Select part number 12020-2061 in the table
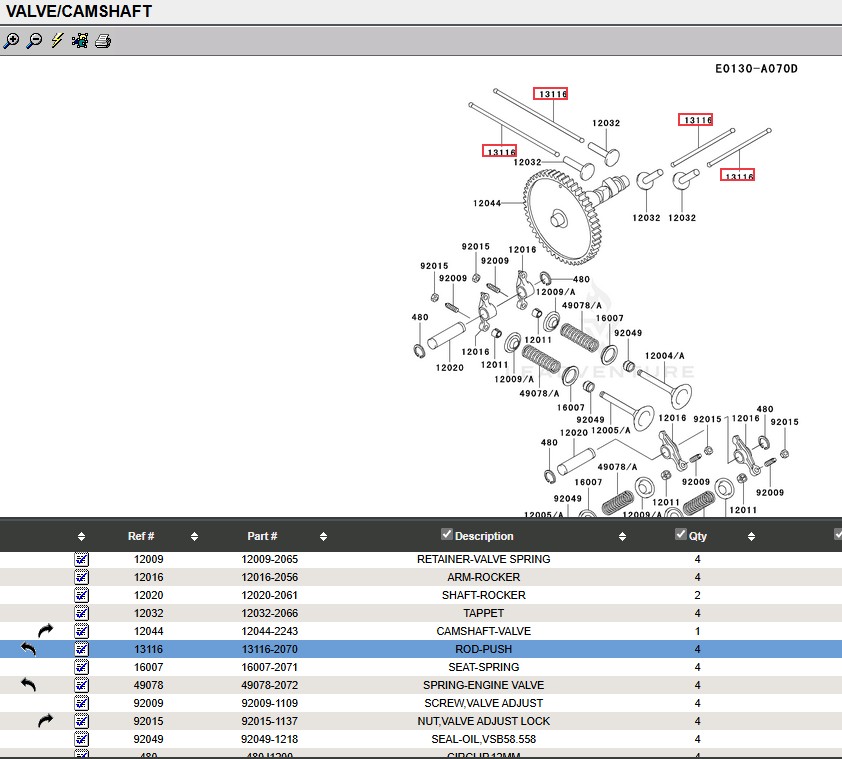 pos(270,595)
